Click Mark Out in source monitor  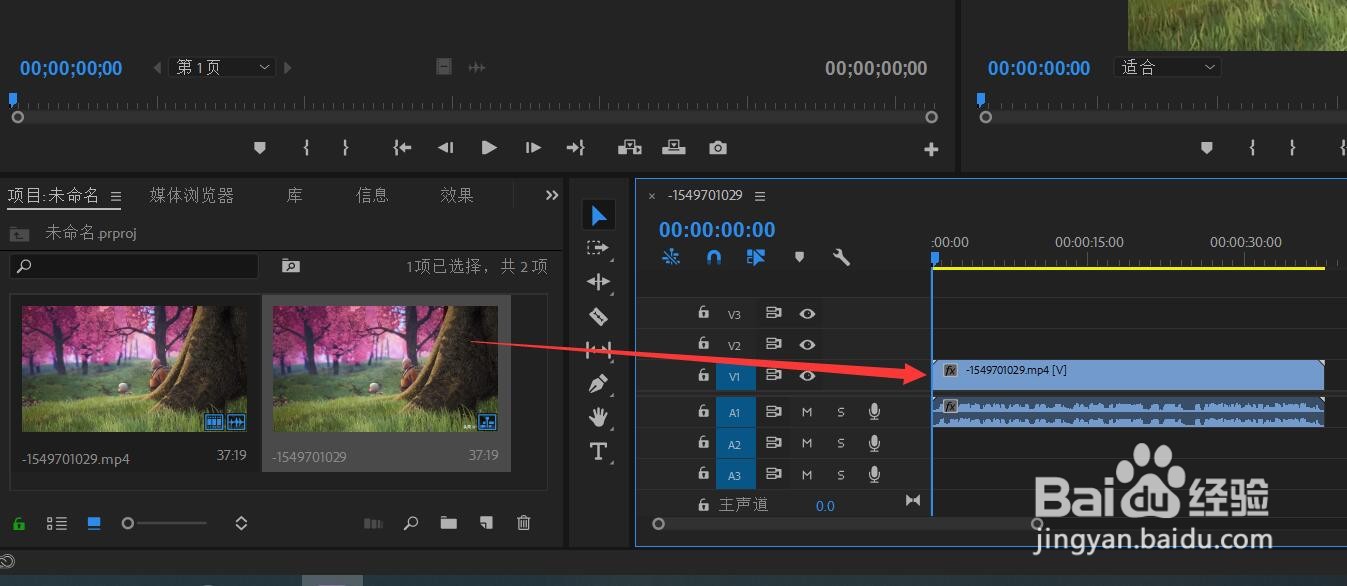[345, 148]
